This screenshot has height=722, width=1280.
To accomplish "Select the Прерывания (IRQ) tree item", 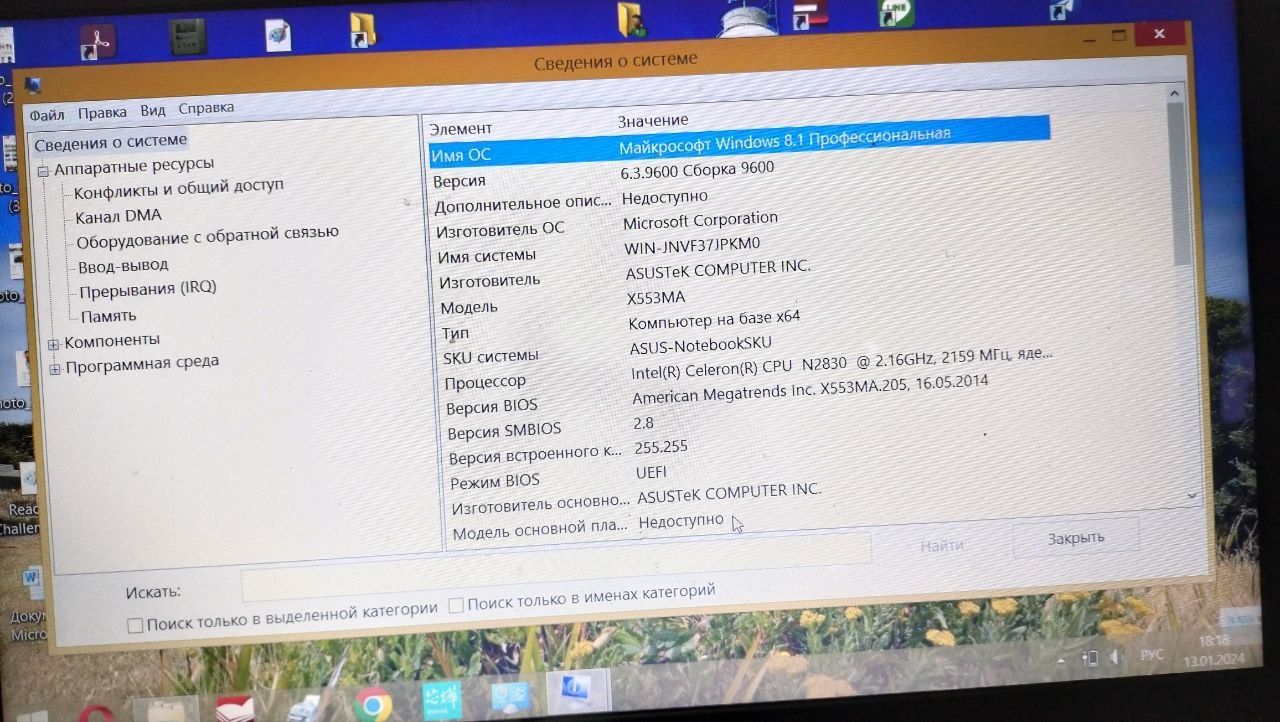I will click(148, 290).
